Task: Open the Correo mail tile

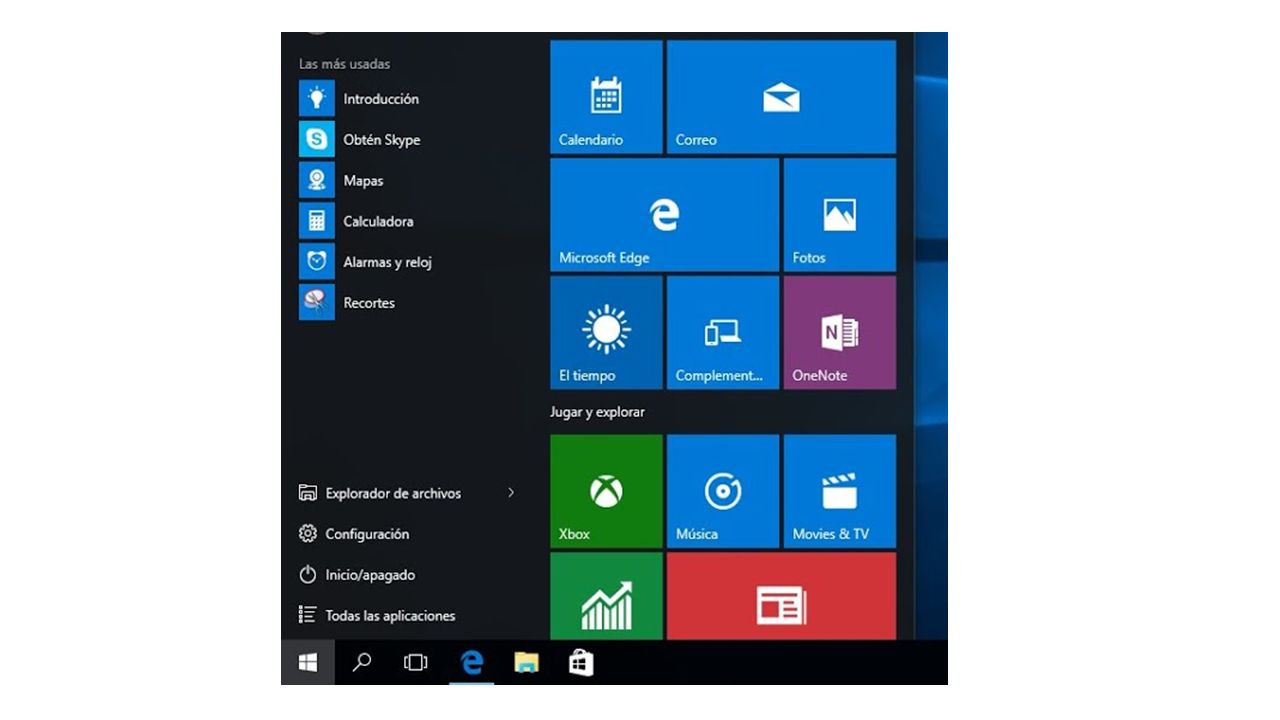Action: click(781, 97)
